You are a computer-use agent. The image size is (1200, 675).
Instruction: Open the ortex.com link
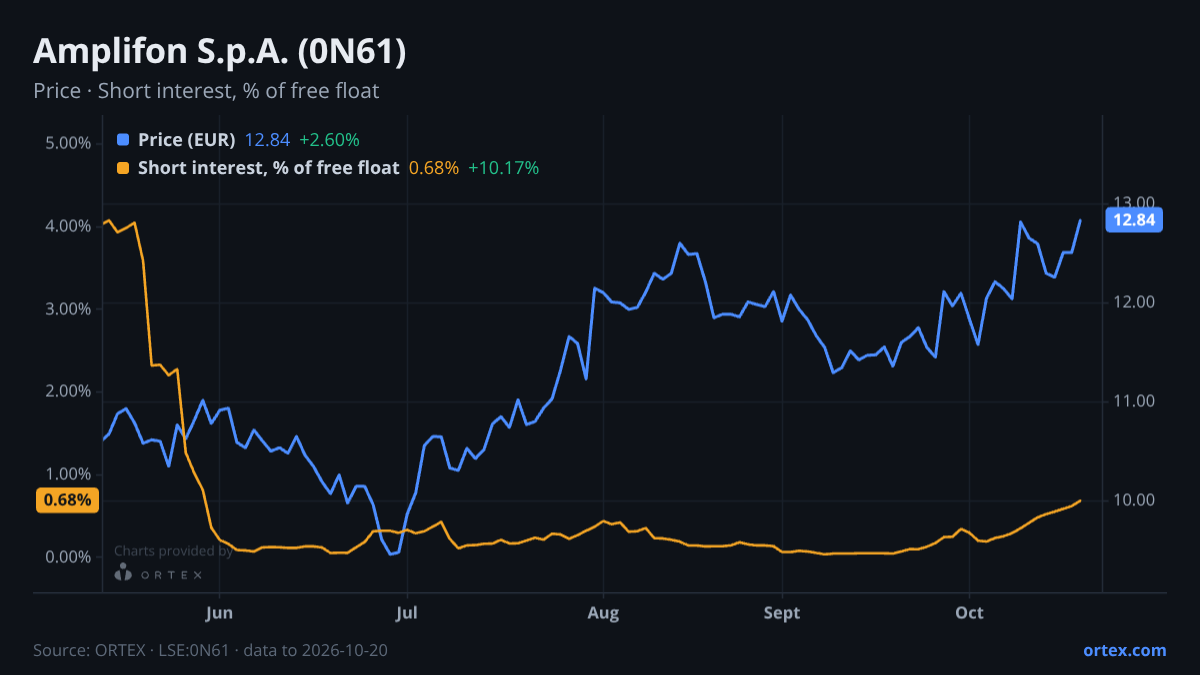(x=1124, y=650)
